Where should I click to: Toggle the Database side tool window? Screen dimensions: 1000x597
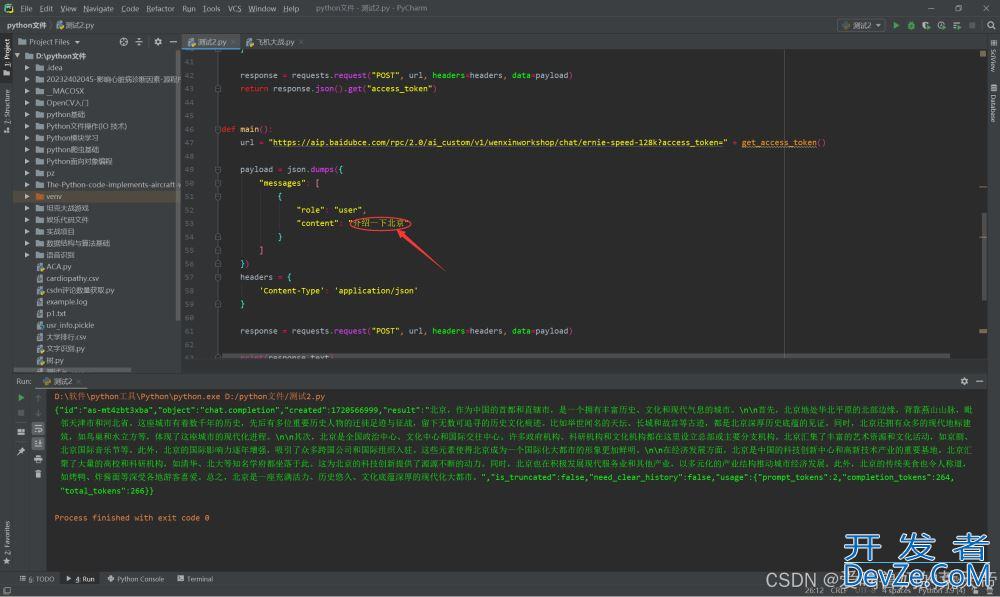pyautogui.click(x=993, y=102)
